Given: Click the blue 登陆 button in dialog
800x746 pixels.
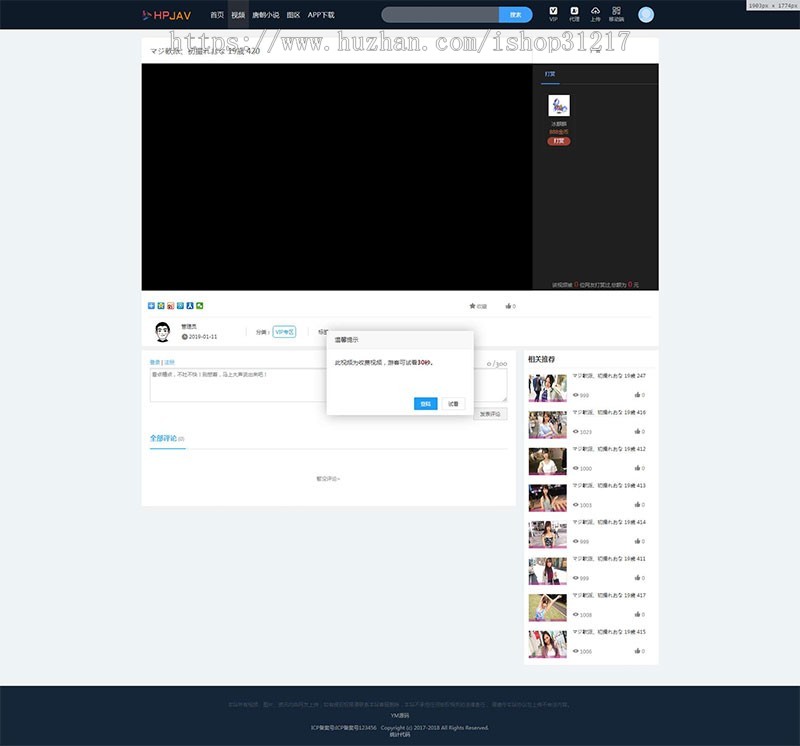Looking at the screenshot, I should point(425,404).
